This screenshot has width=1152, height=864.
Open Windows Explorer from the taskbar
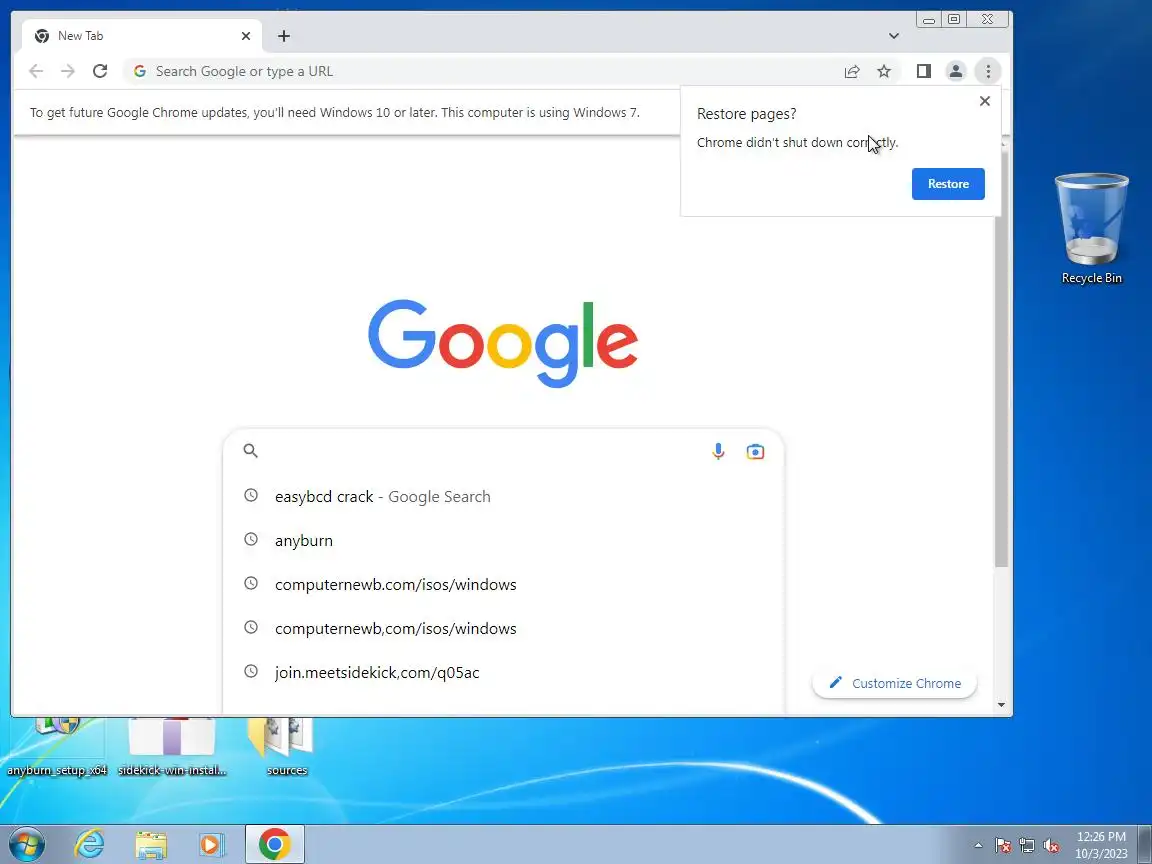coord(151,845)
